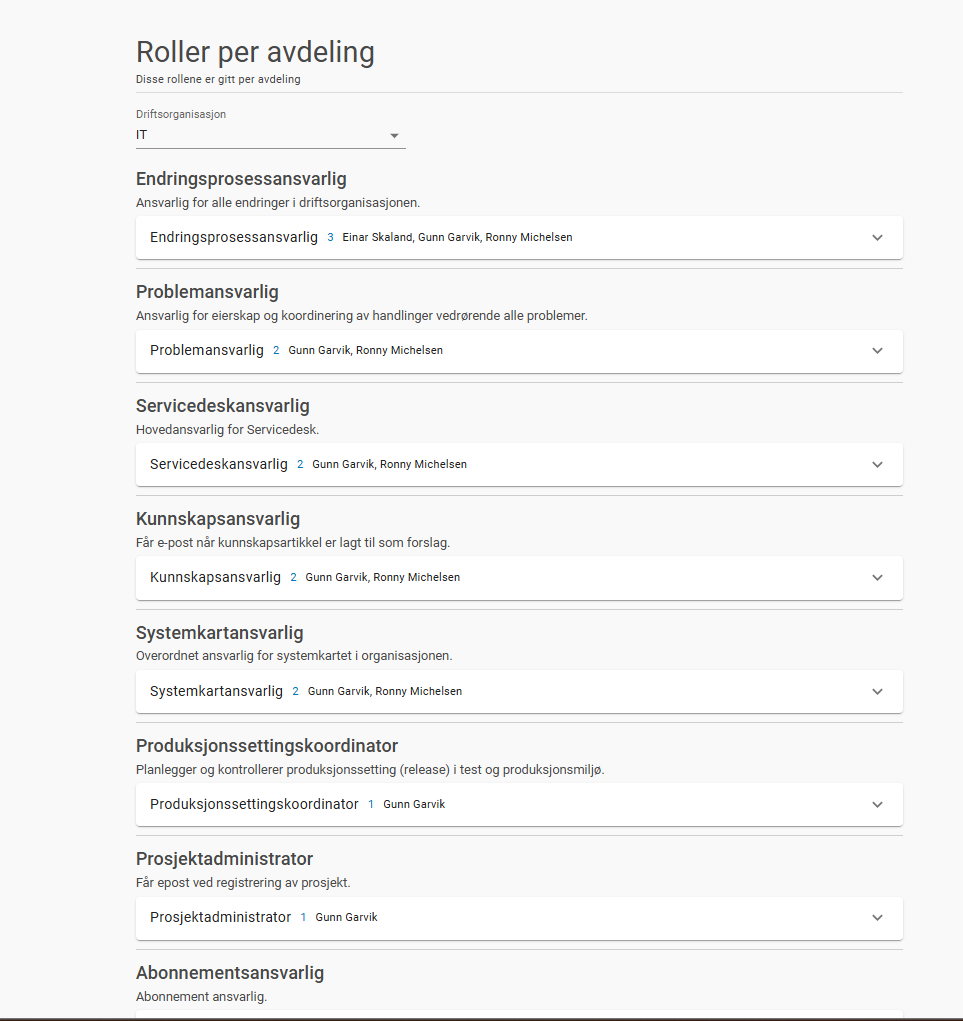
Task: Expand Servicedeskansvarlig using its chevron icon
Action: pyautogui.click(x=877, y=465)
